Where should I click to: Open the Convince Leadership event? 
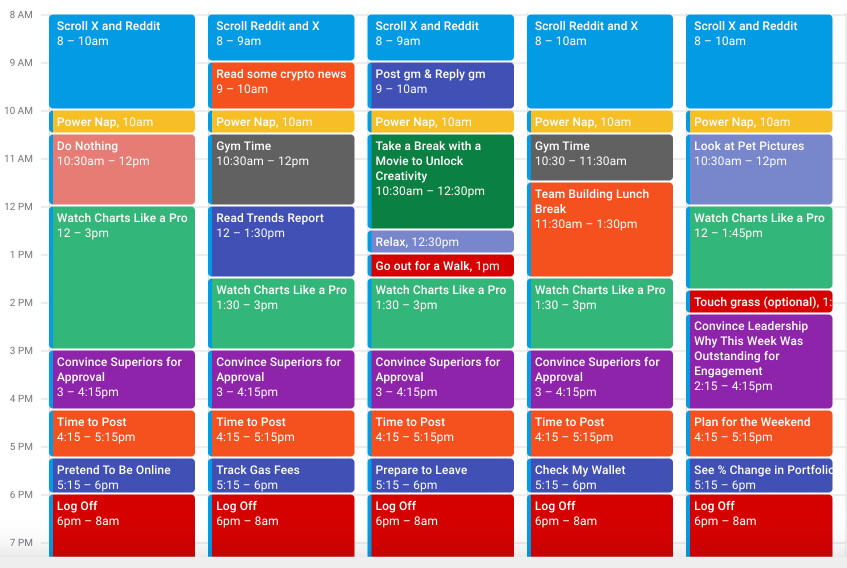(x=759, y=361)
